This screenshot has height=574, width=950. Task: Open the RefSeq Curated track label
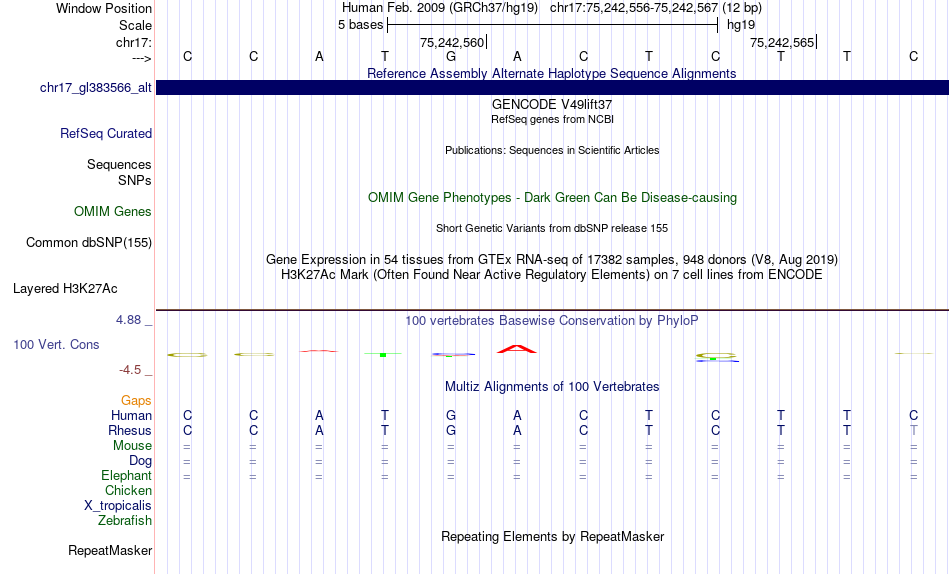[x=106, y=133]
